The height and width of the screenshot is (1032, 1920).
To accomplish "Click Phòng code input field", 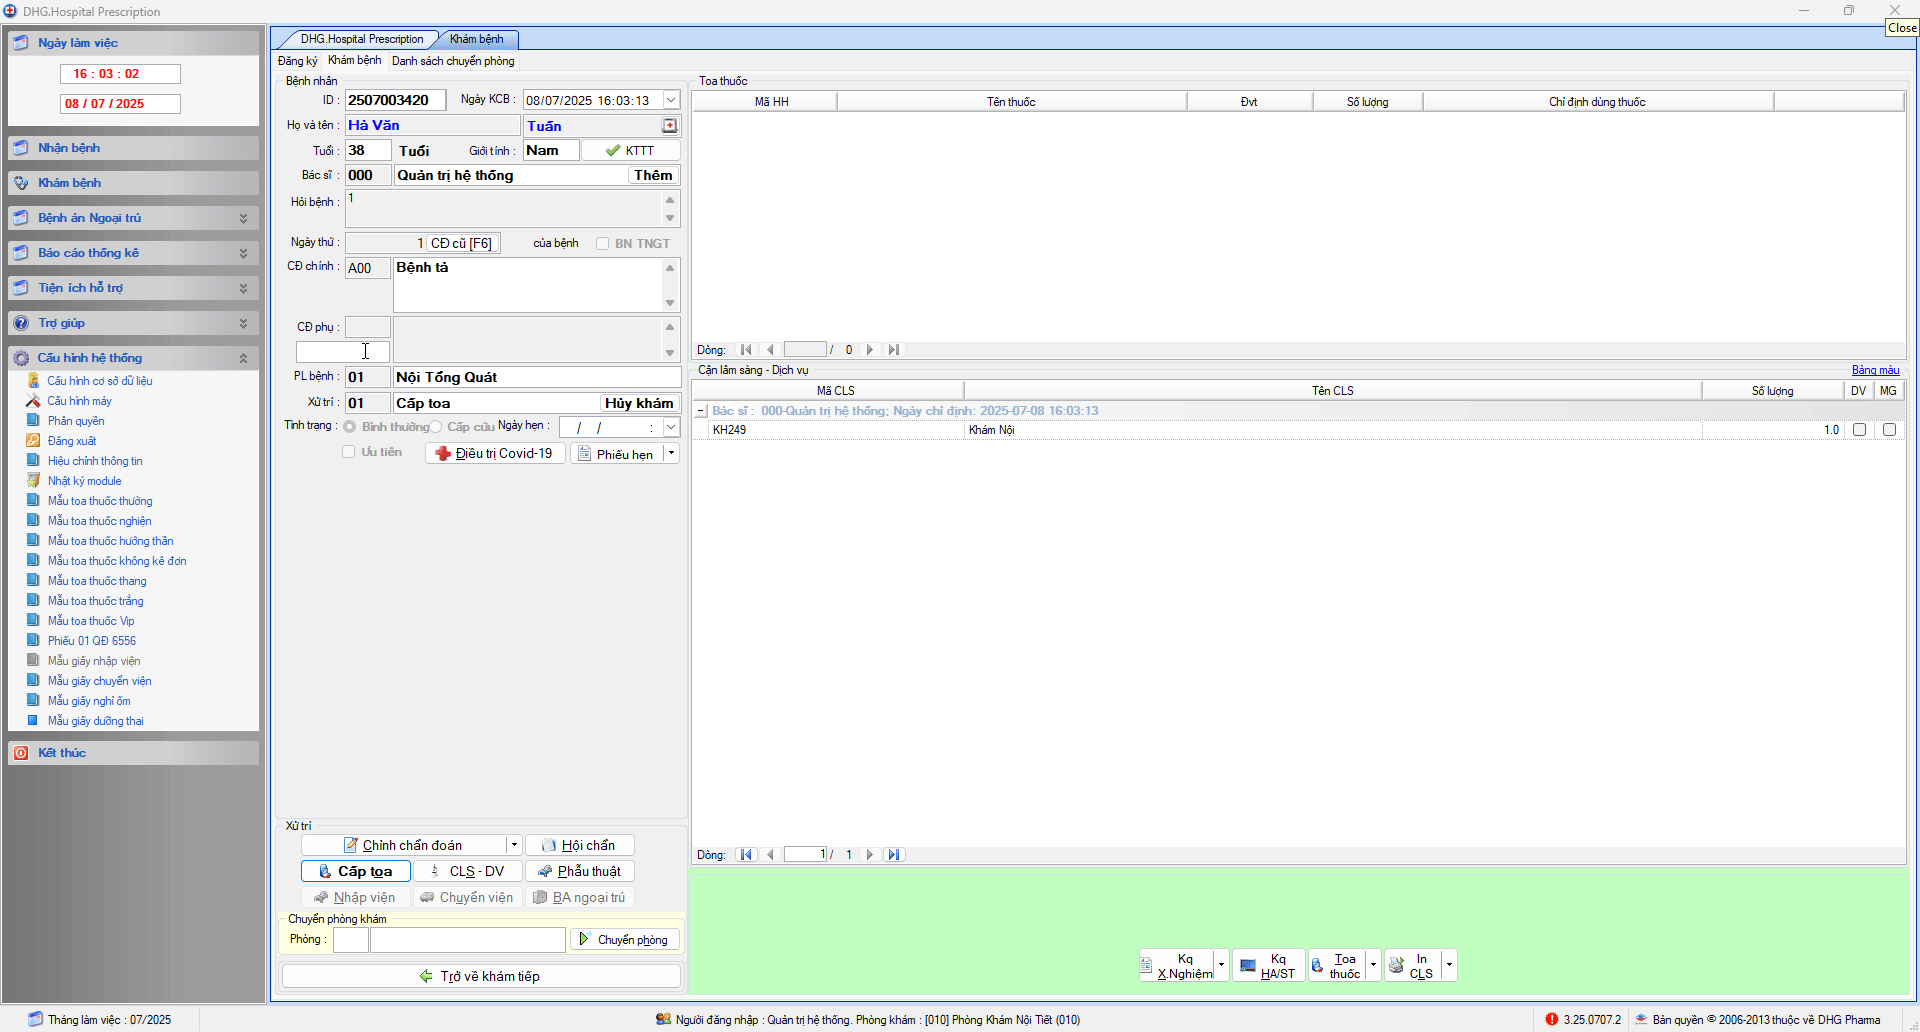I will pyautogui.click(x=351, y=940).
